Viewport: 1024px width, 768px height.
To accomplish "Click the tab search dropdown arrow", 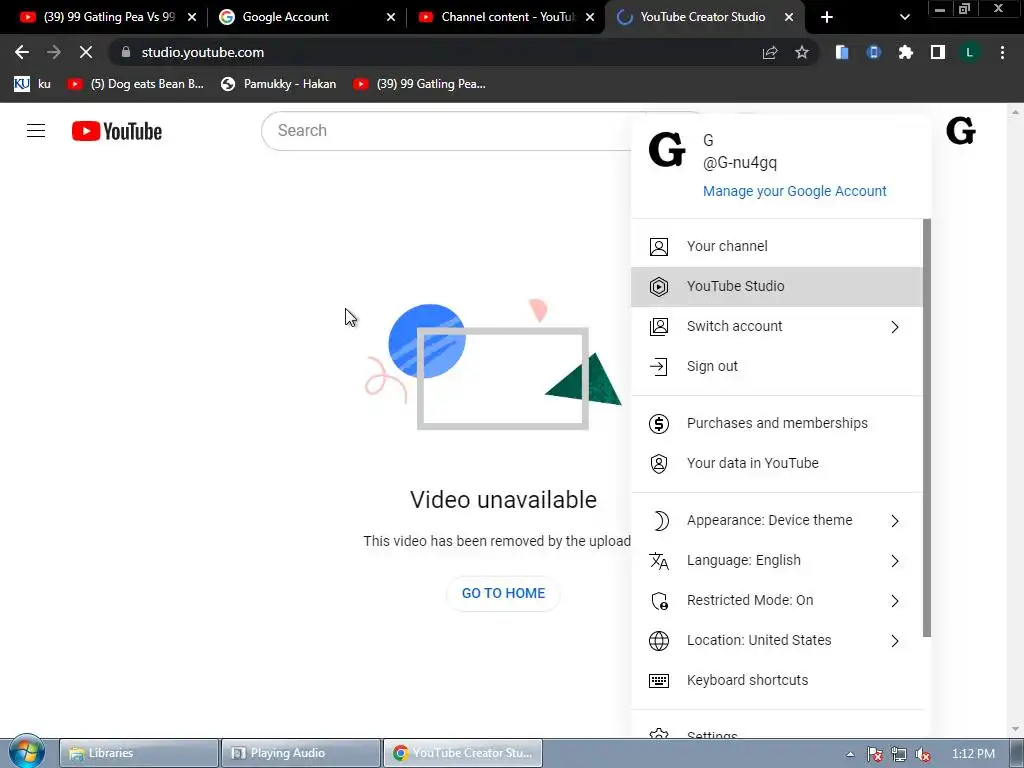I will (904, 17).
